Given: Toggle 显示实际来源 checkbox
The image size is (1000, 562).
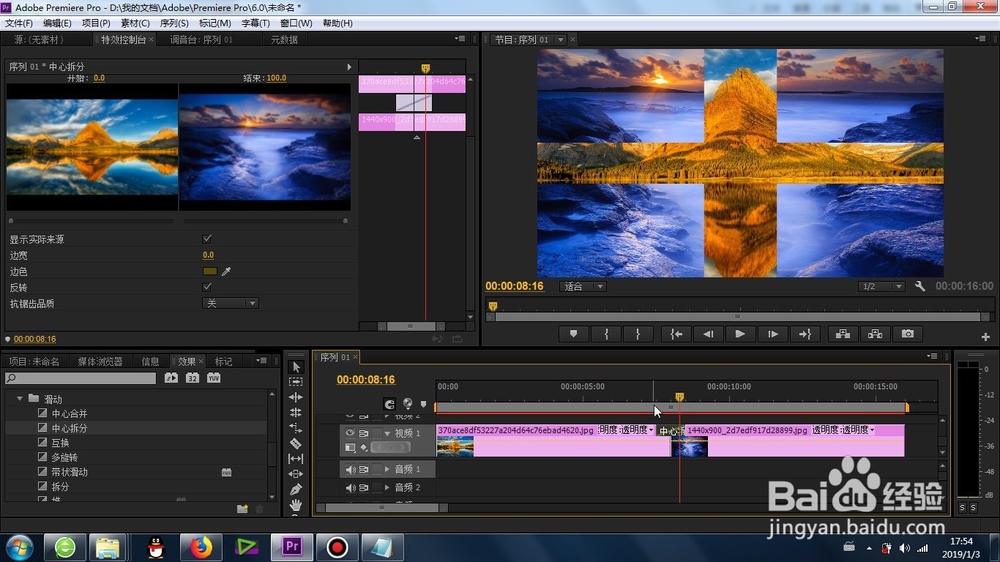Looking at the screenshot, I should click(207, 239).
